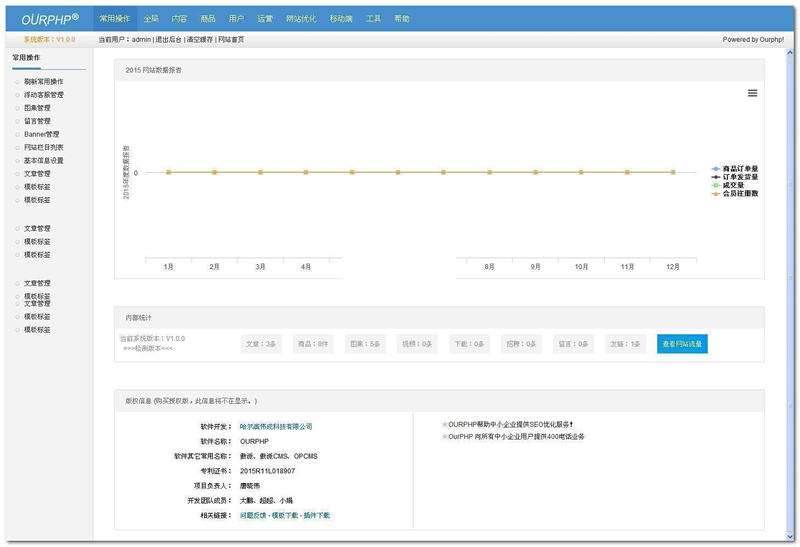The width and height of the screenshot is (800, 547).
Task: Click the OURPHP logo
Action: pyautogui.click(x=50, y=19)
